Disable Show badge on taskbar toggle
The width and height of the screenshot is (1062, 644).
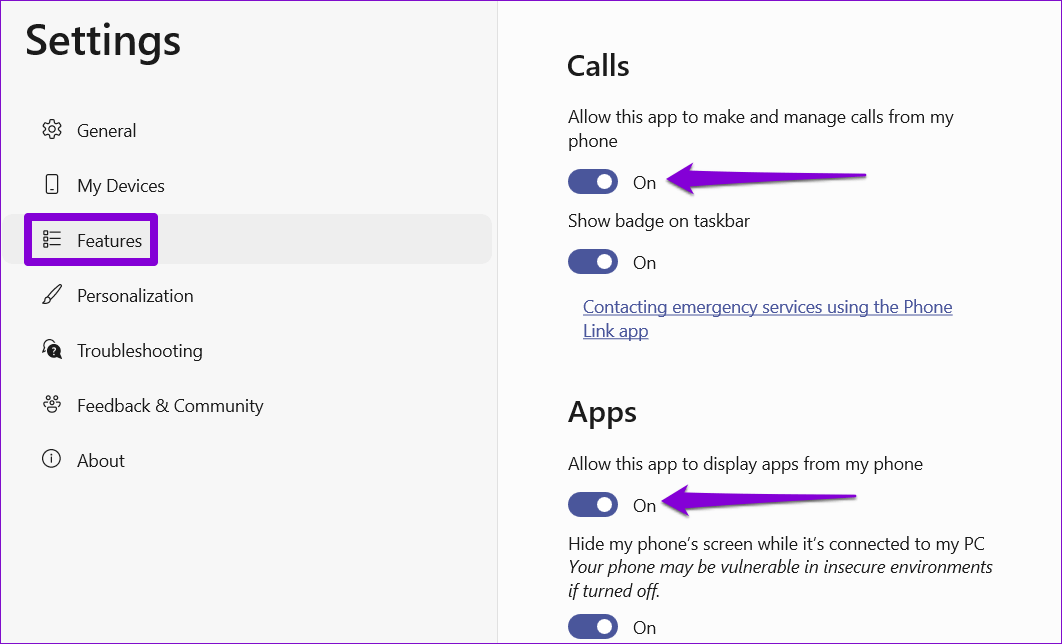pyautogui.click(x=593, y=261)
